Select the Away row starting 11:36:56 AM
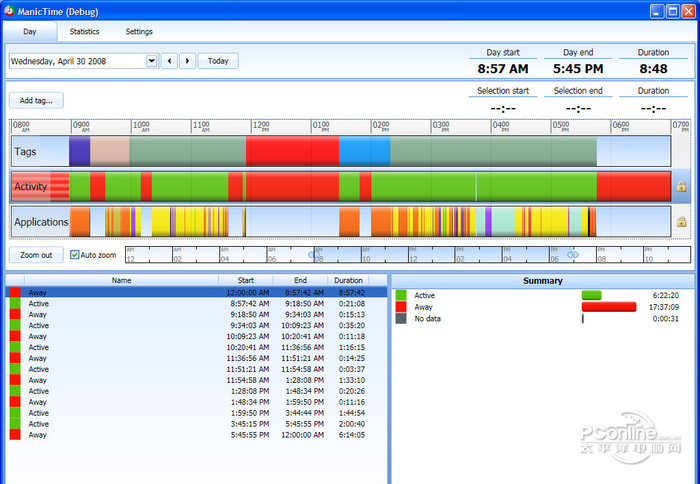Image resolution: width=700 pixels, height=484 pixels. 196,358
